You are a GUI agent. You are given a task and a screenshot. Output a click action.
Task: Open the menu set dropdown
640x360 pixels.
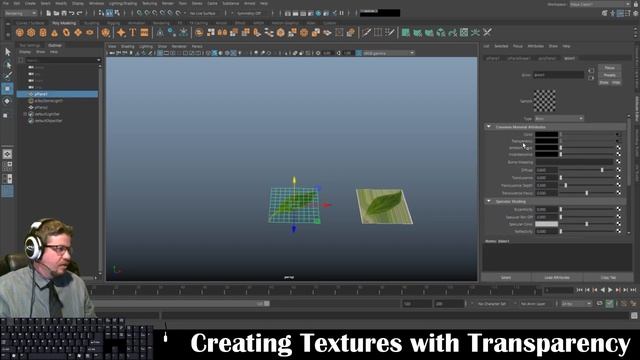[20, 13]
